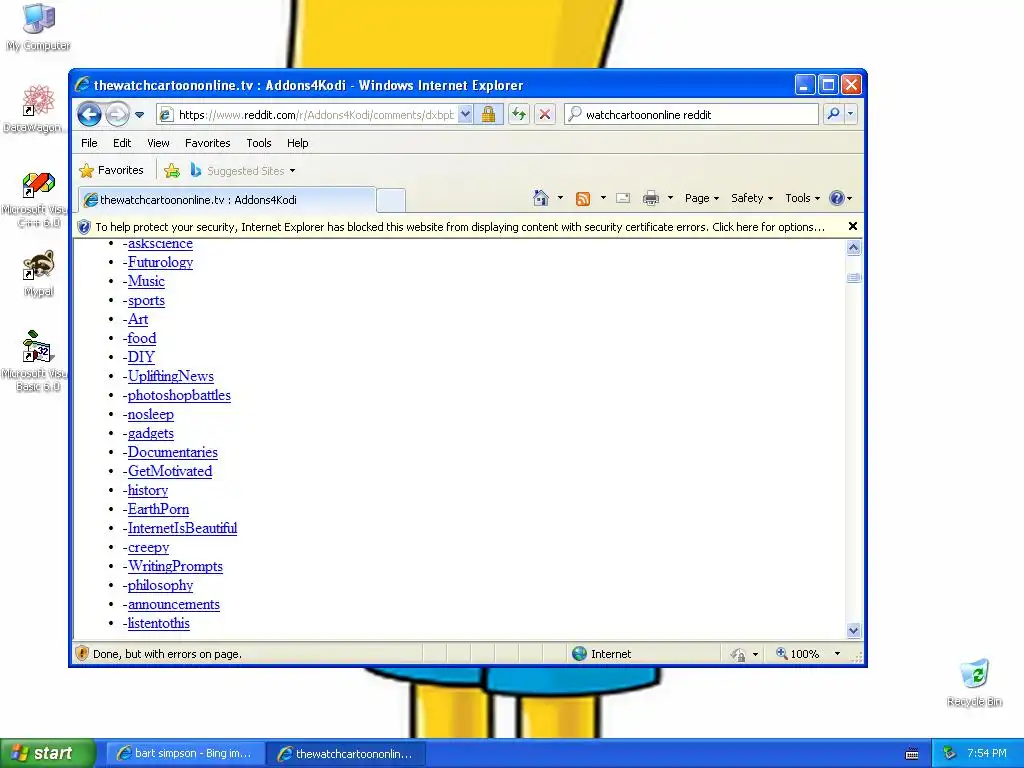Open the UpliftingNews link

170,376
